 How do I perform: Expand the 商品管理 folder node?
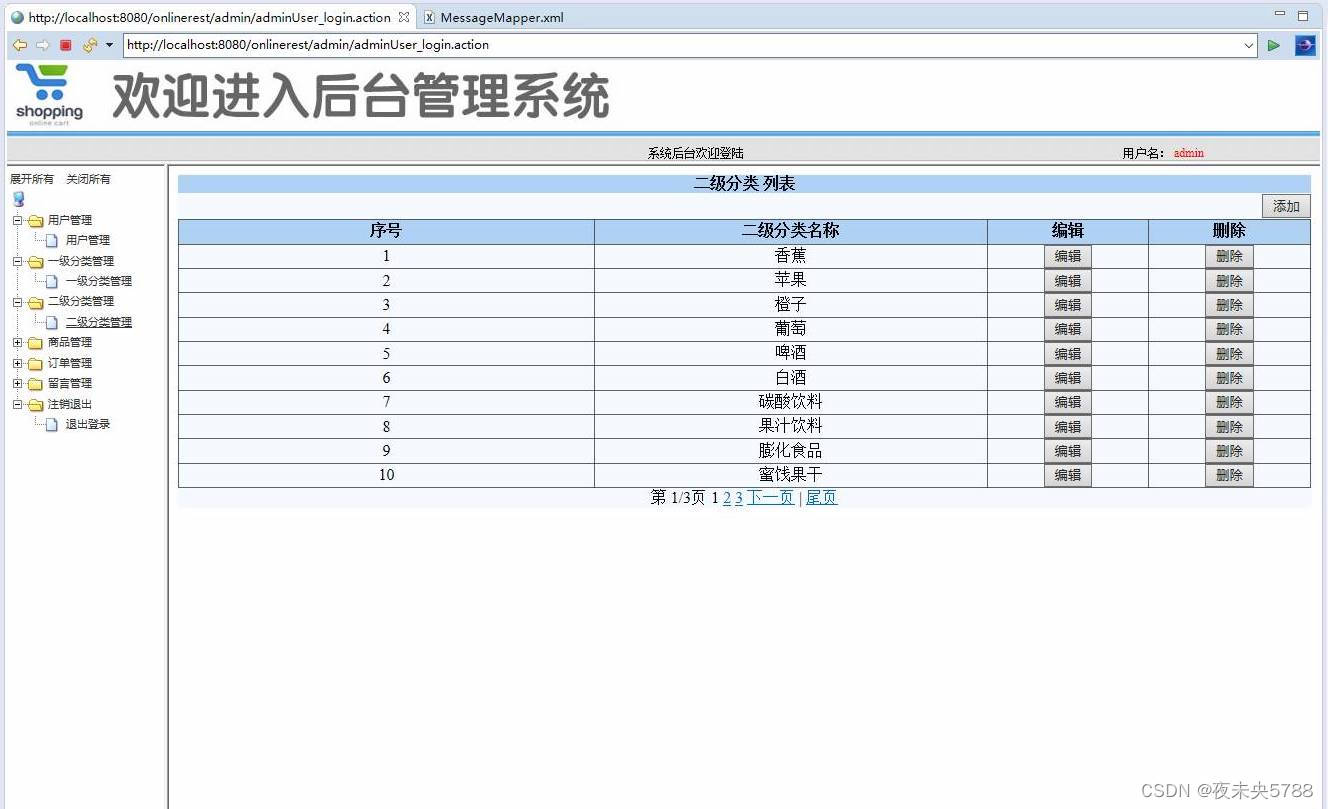coord(17,342)
